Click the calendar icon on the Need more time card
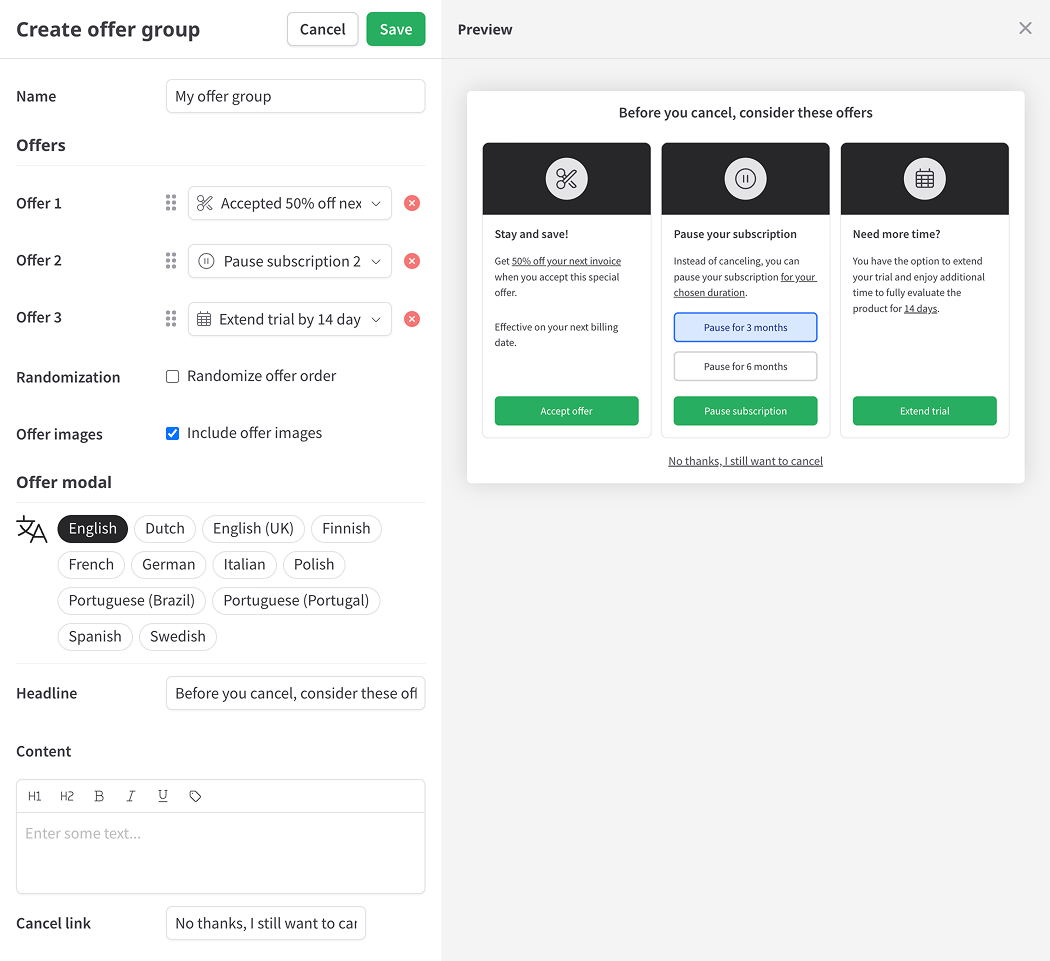This screenshot has width=1050, height=961. pos(924,179)
